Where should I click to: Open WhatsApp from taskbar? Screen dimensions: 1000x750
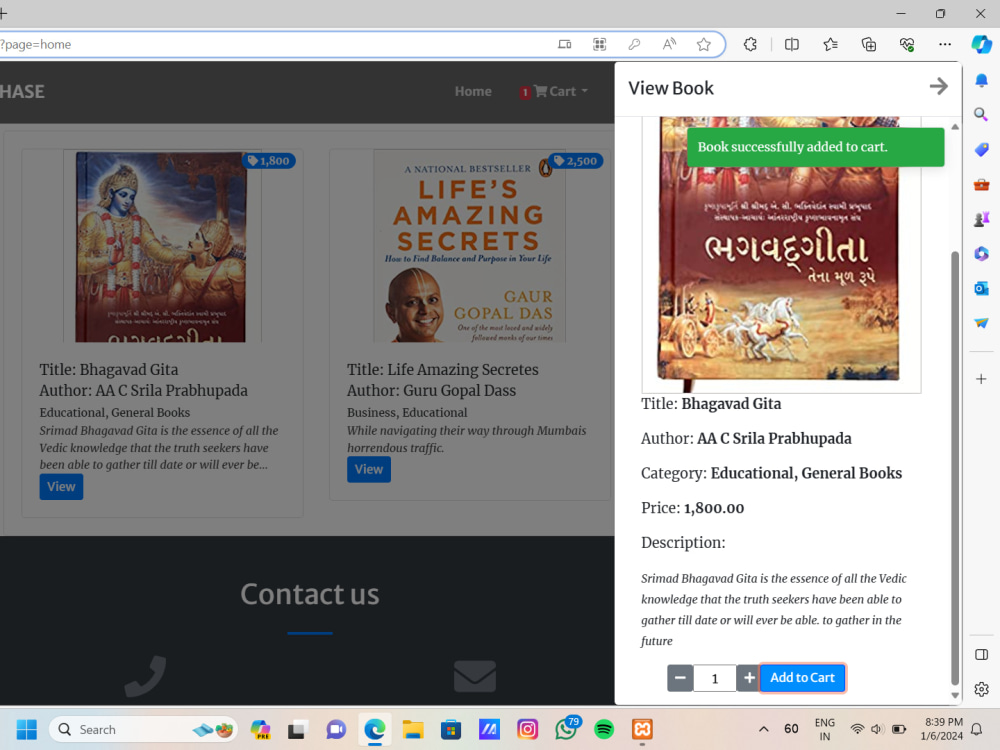(566, 729)
